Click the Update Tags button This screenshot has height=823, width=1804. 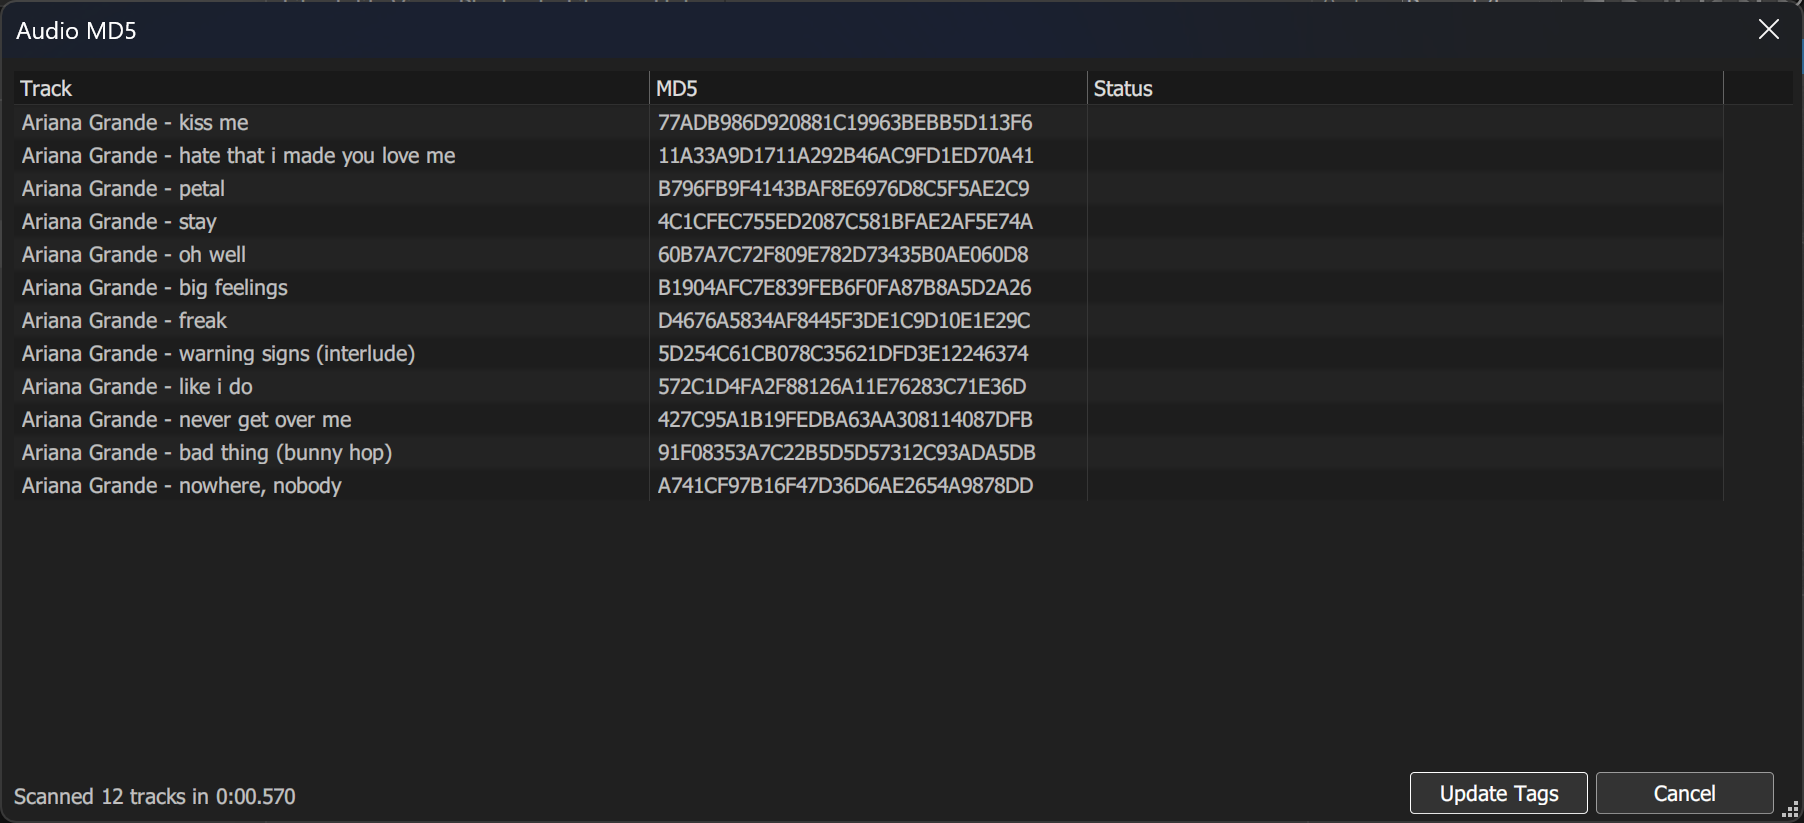[x=1498, y=793]
